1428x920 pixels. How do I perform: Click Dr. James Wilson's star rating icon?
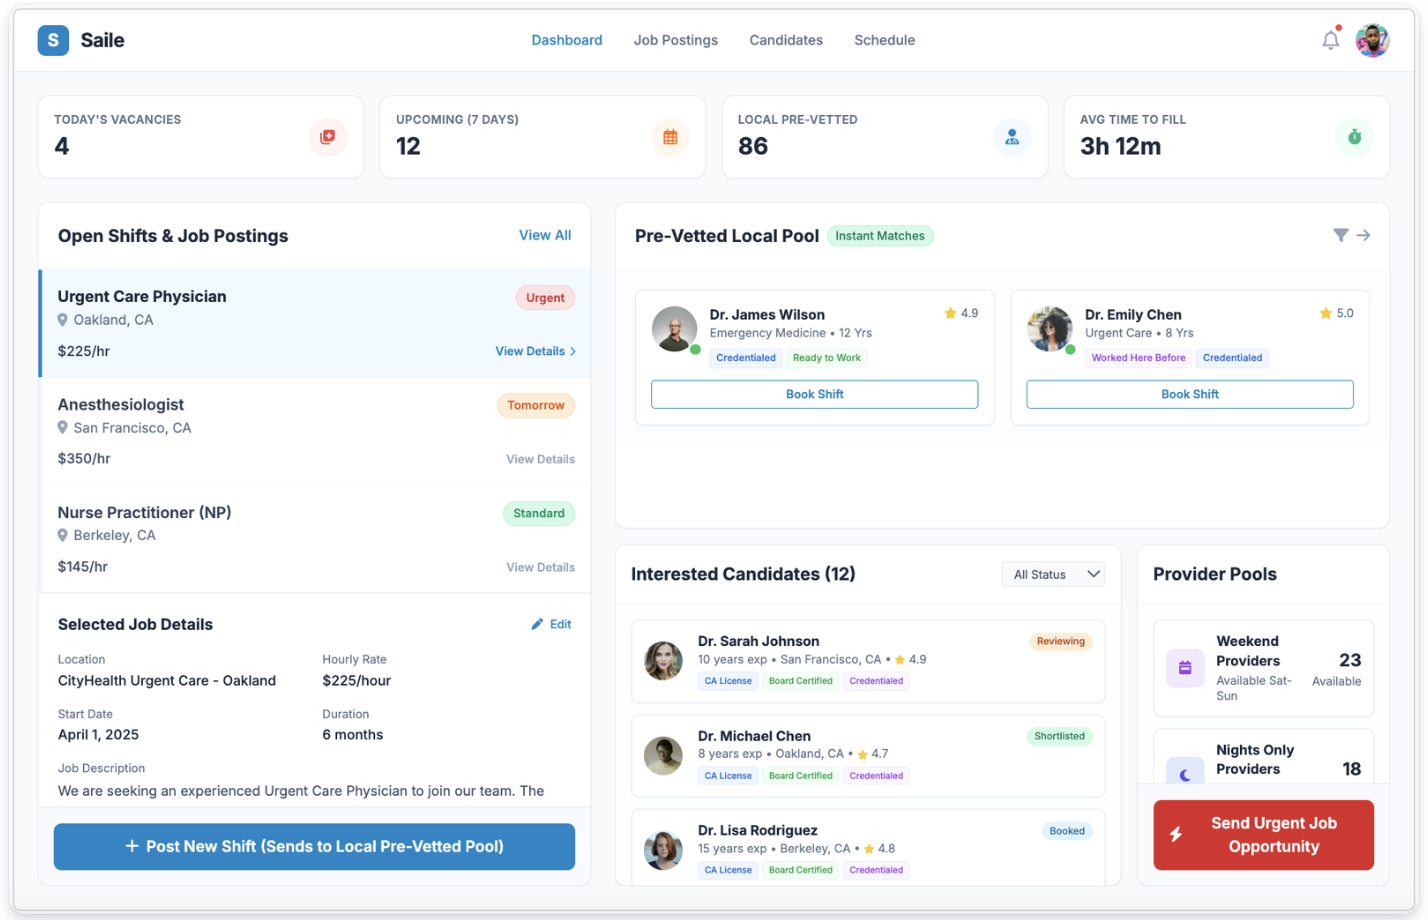(950, 313)
